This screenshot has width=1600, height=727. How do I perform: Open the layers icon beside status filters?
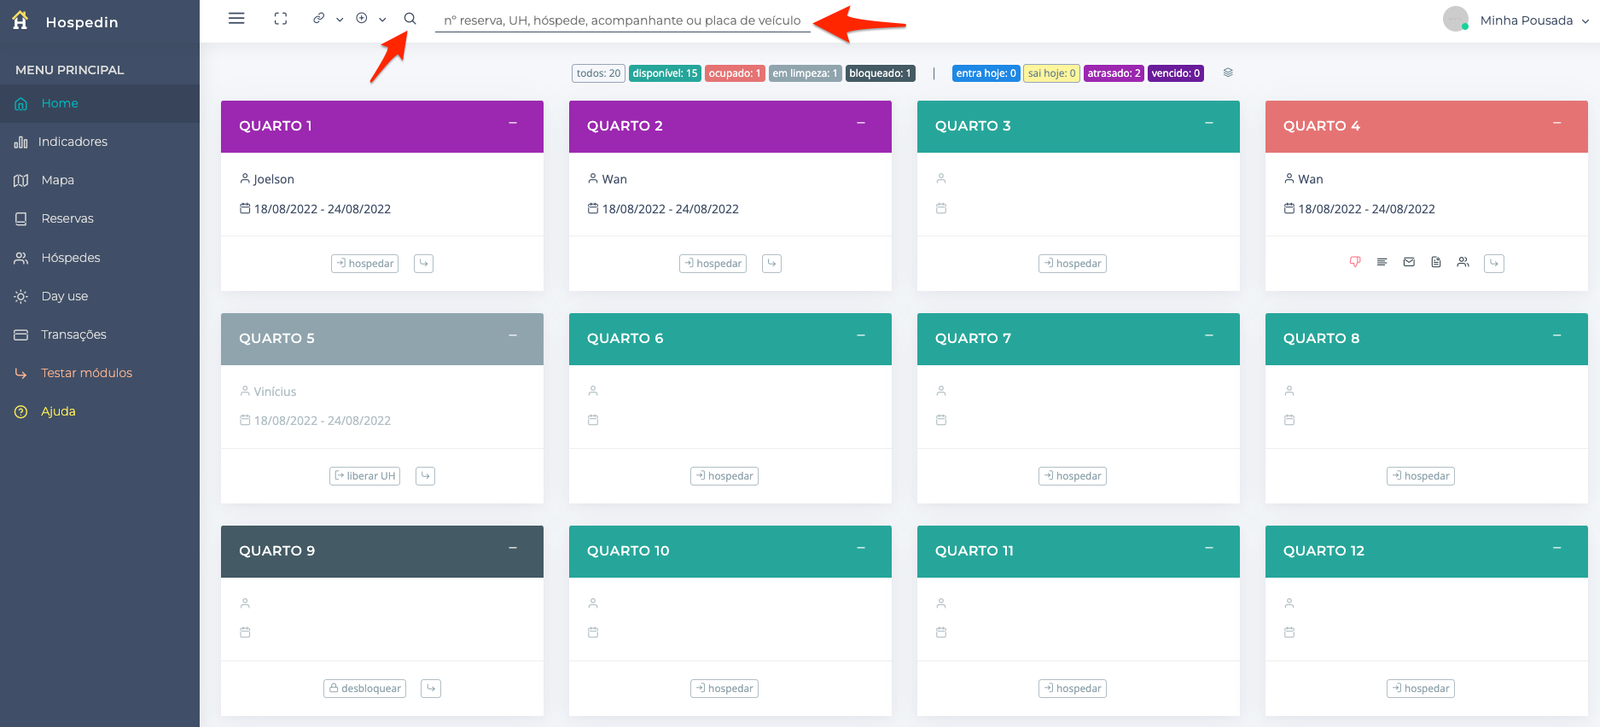coord(1228,72)
